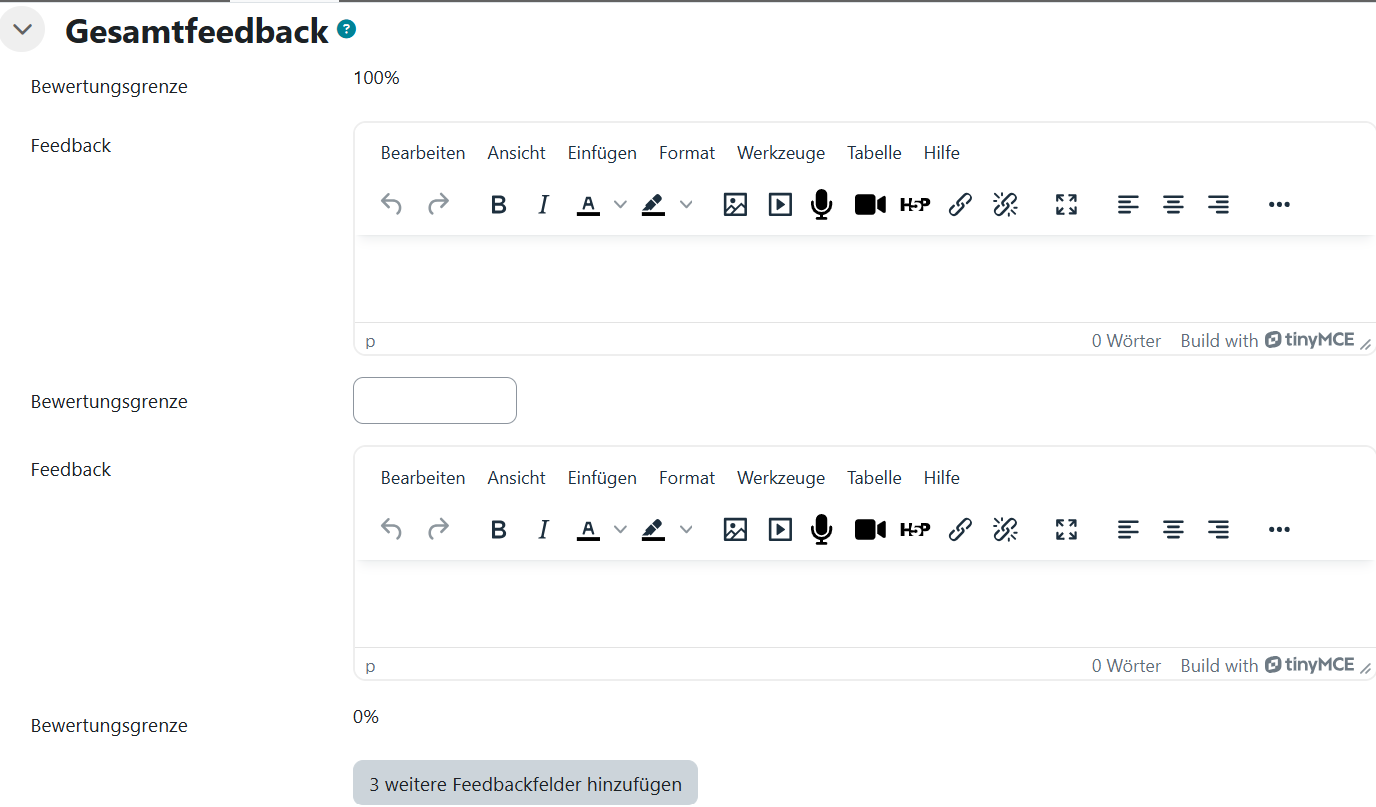The height and width of the screenshot is (807, 1376).
Task: Insert an image into the feedback
Action: pyautogui.click(x=735, y=204)
